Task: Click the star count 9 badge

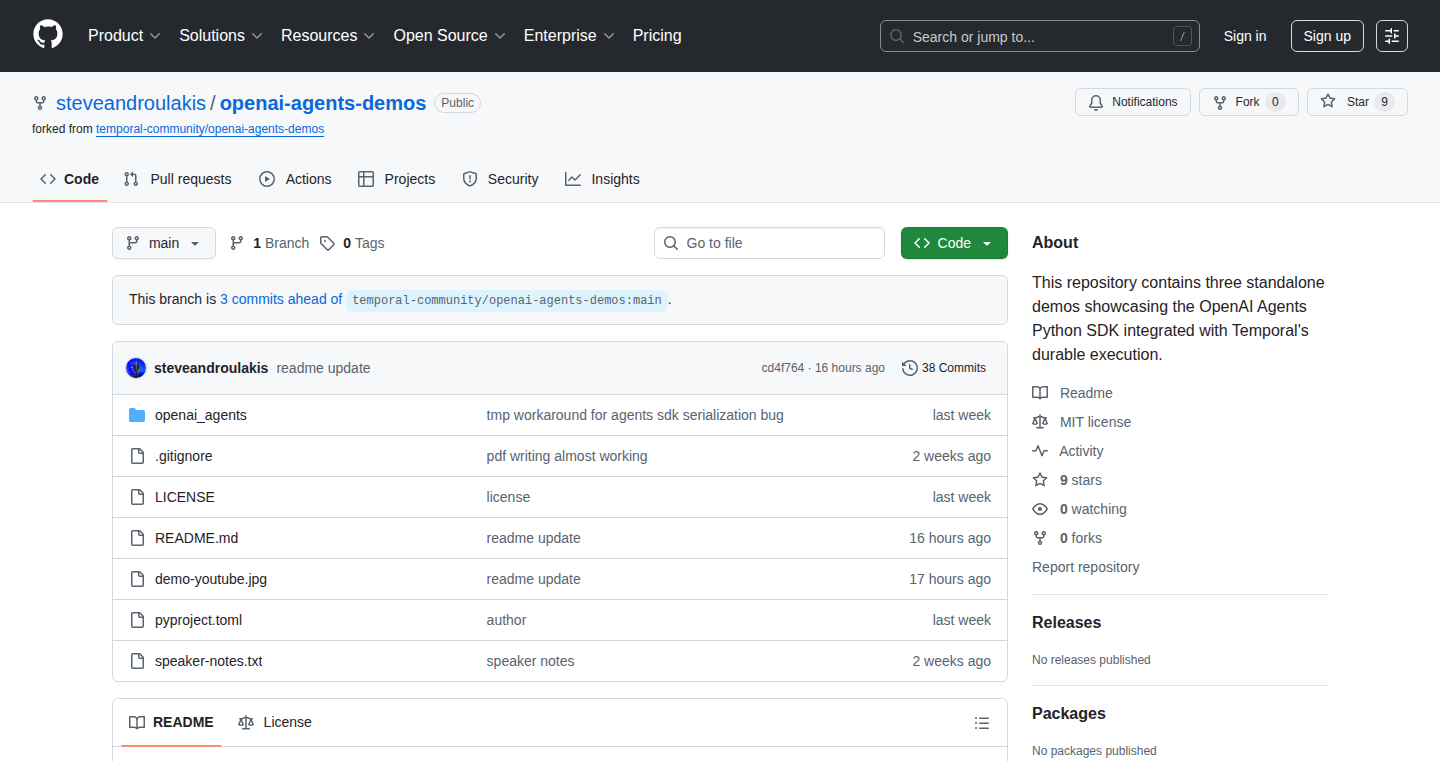Action: [x=1384, y=102]
